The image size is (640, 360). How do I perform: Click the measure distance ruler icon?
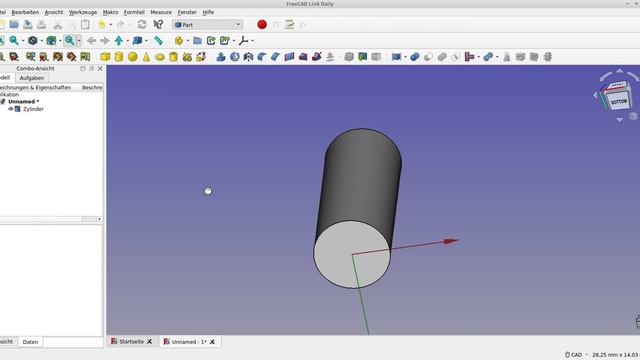point(158,40)
